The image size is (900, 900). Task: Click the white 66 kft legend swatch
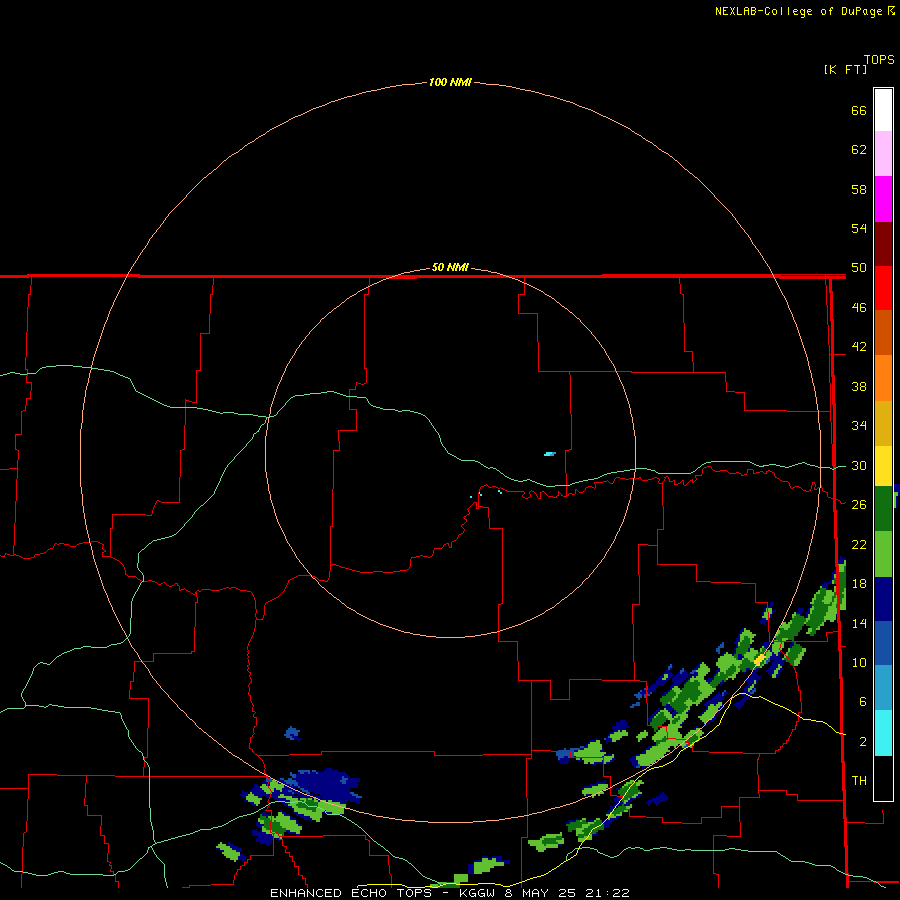click(x=883, y=110)
